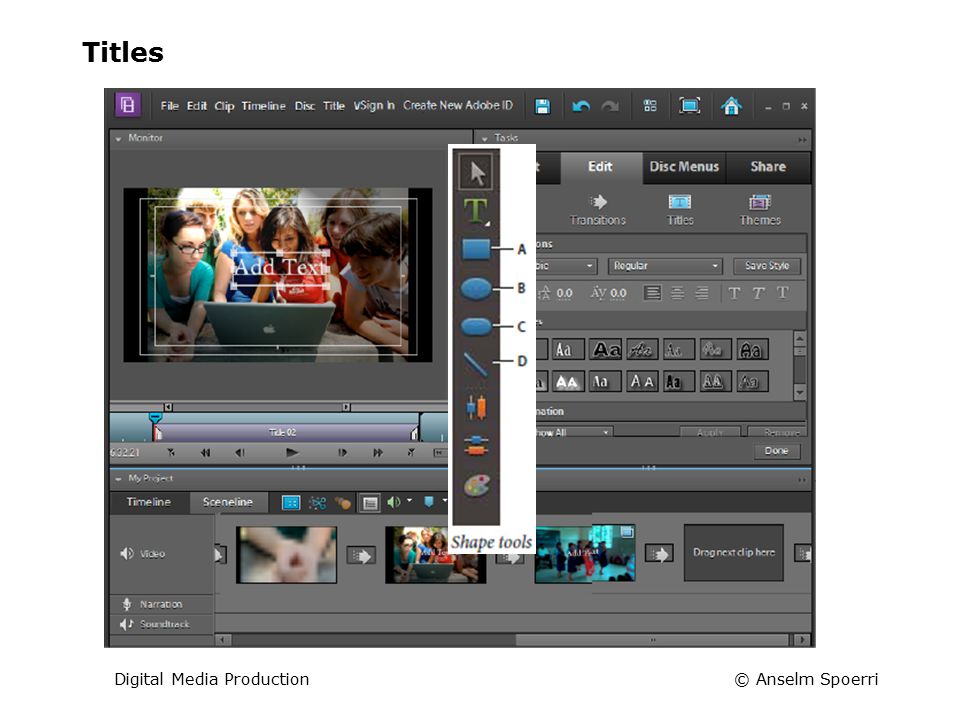Open the Clip menu
The height and width of the screenshot is (720, 960).
(x=224, y=106)
